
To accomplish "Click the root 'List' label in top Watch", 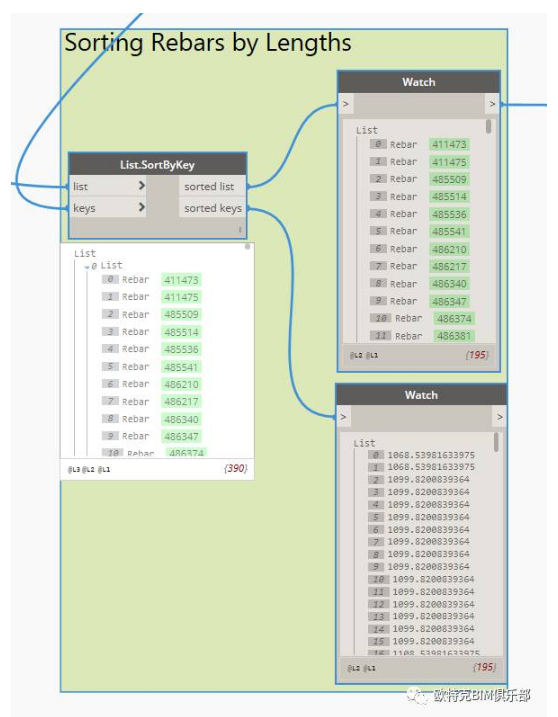I will coord(367,130).
